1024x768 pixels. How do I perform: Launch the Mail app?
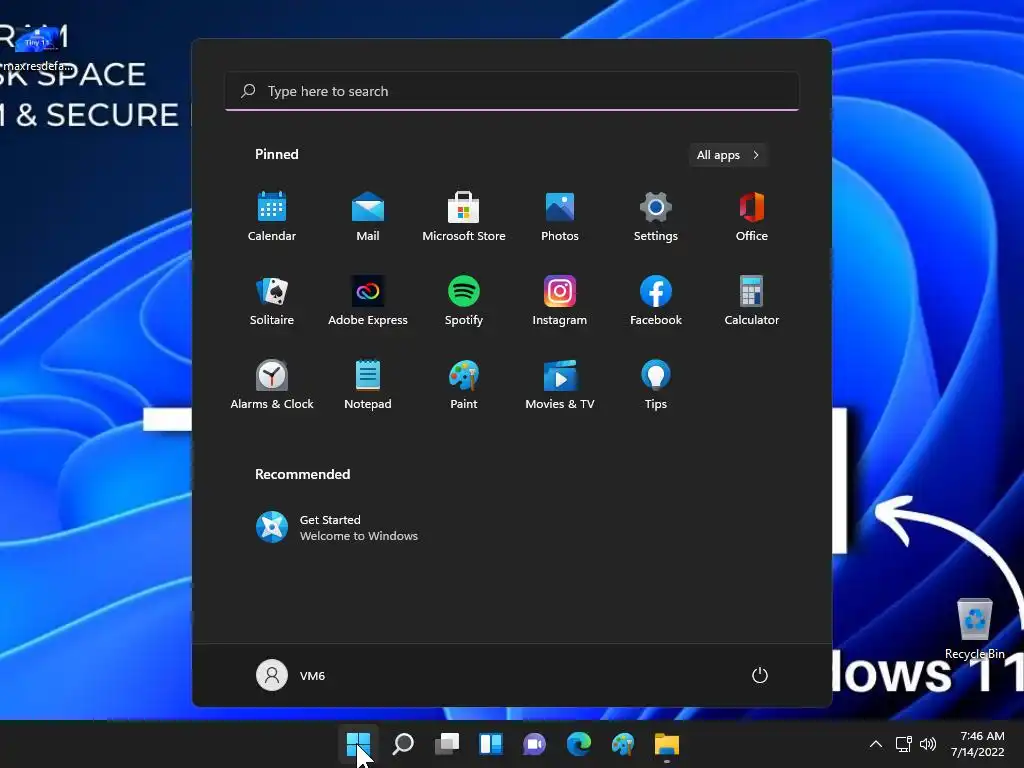coord(368,217)
